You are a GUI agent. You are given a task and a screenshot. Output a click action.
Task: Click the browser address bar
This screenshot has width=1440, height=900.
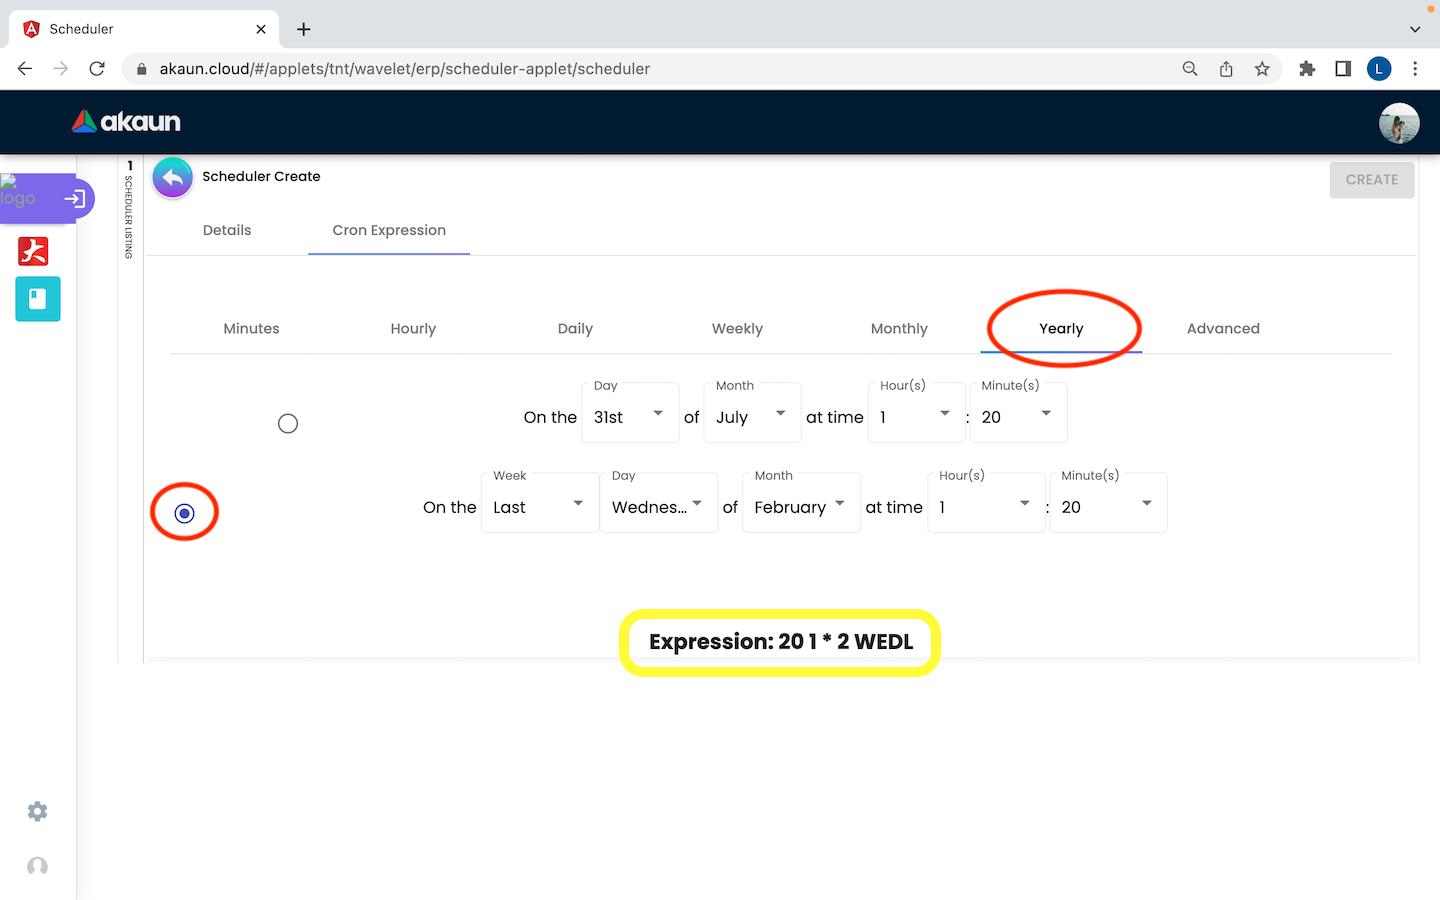[x=650, y=69]
